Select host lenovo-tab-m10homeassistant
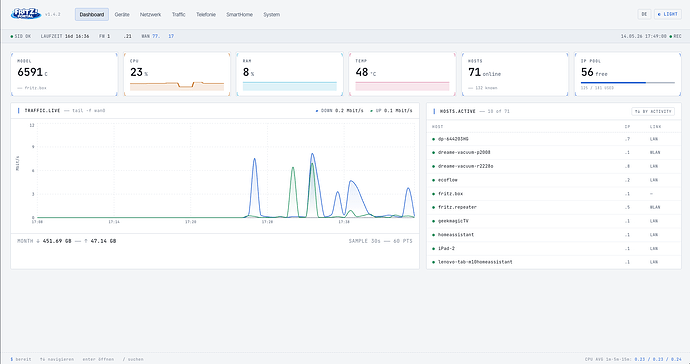This screenshot has height=364, width=690. (x=554, y=262)
